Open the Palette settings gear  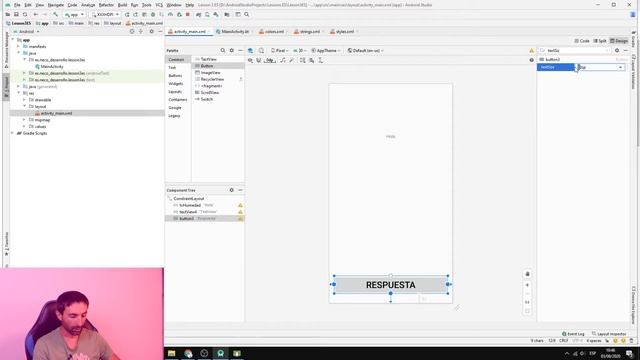pos(231,51)
